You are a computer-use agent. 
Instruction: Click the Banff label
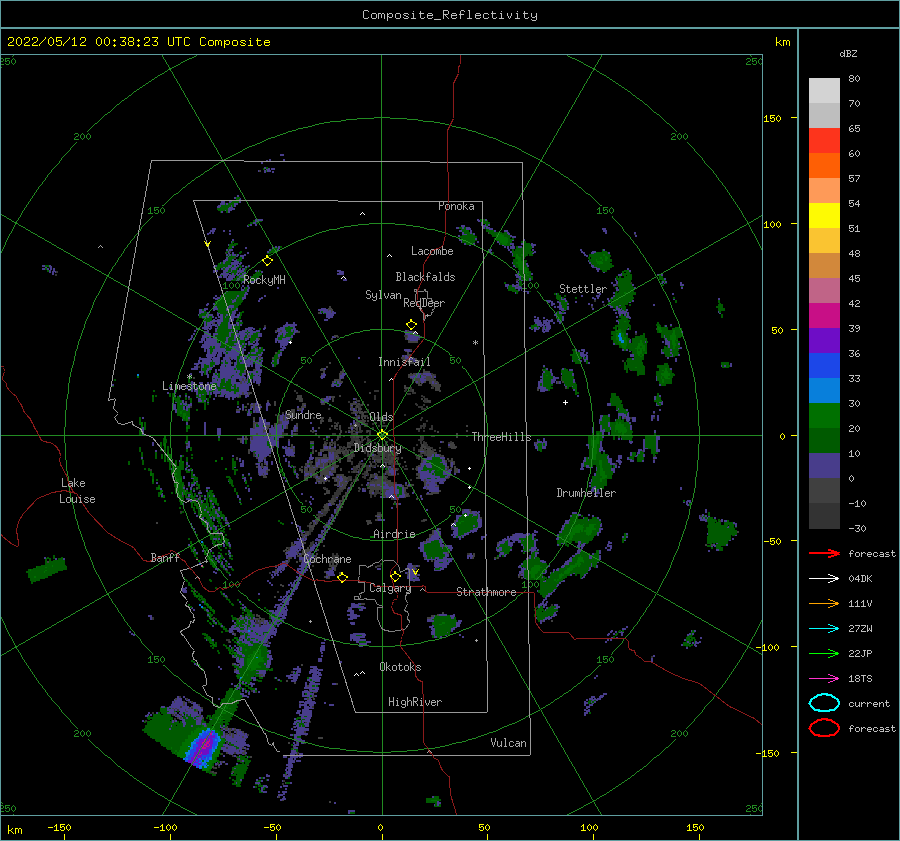165,558
